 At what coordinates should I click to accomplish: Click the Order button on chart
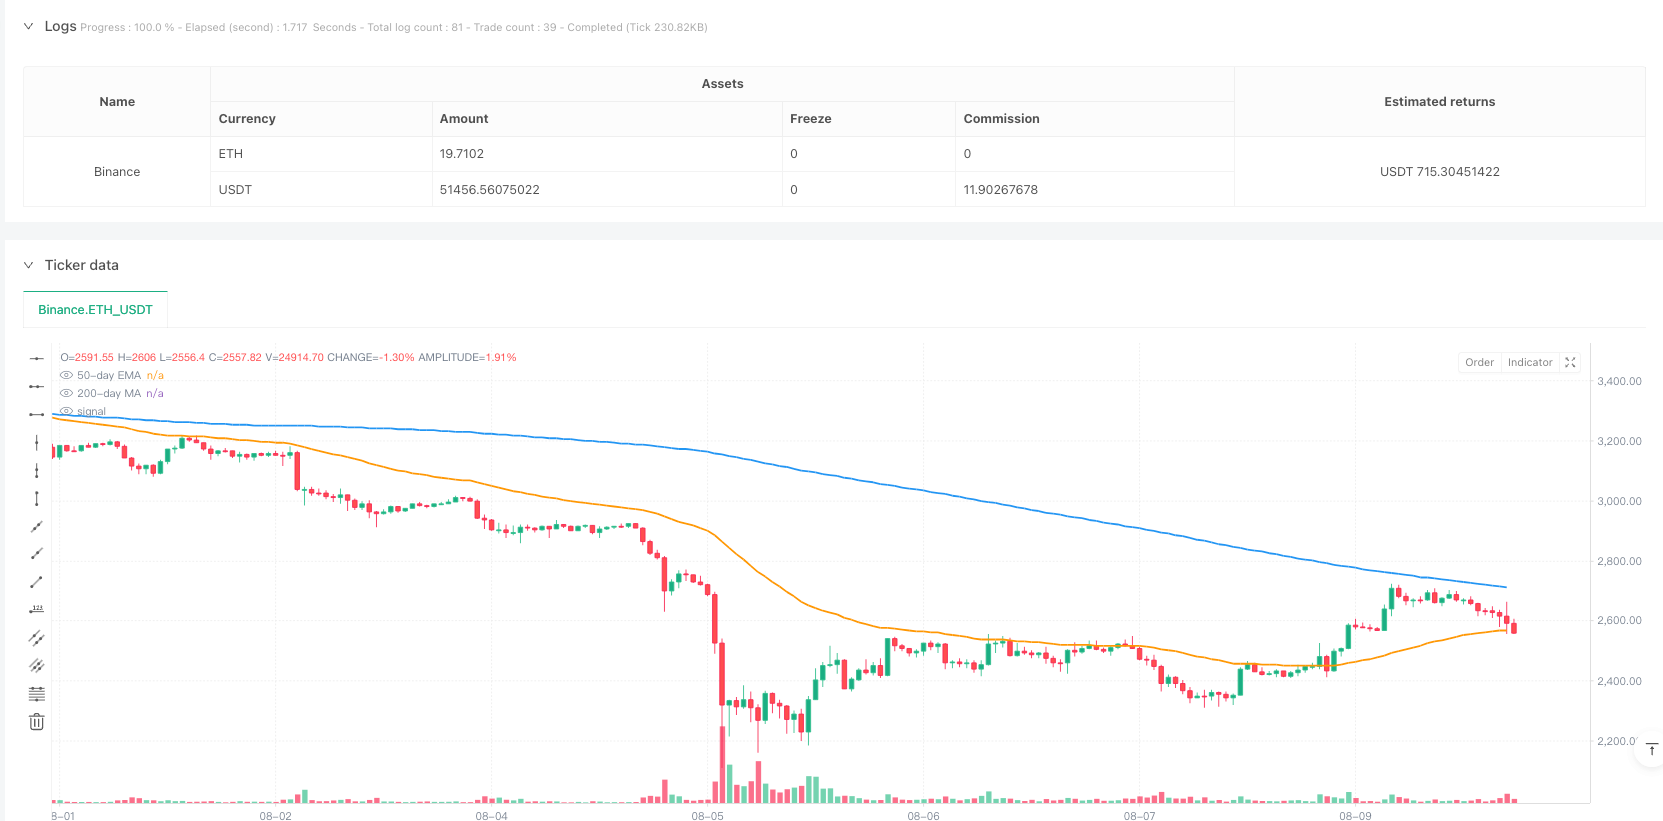click(x=1479, y=363)
